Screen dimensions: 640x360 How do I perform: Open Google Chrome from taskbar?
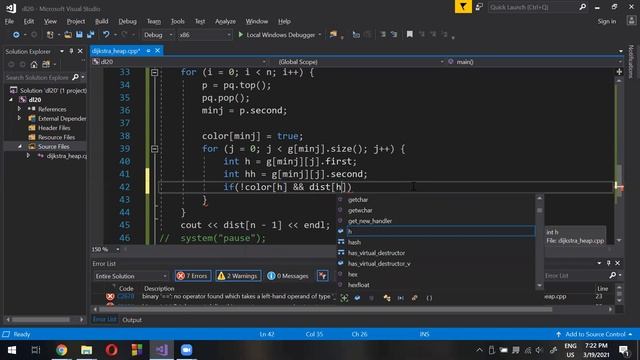point(62,350)
